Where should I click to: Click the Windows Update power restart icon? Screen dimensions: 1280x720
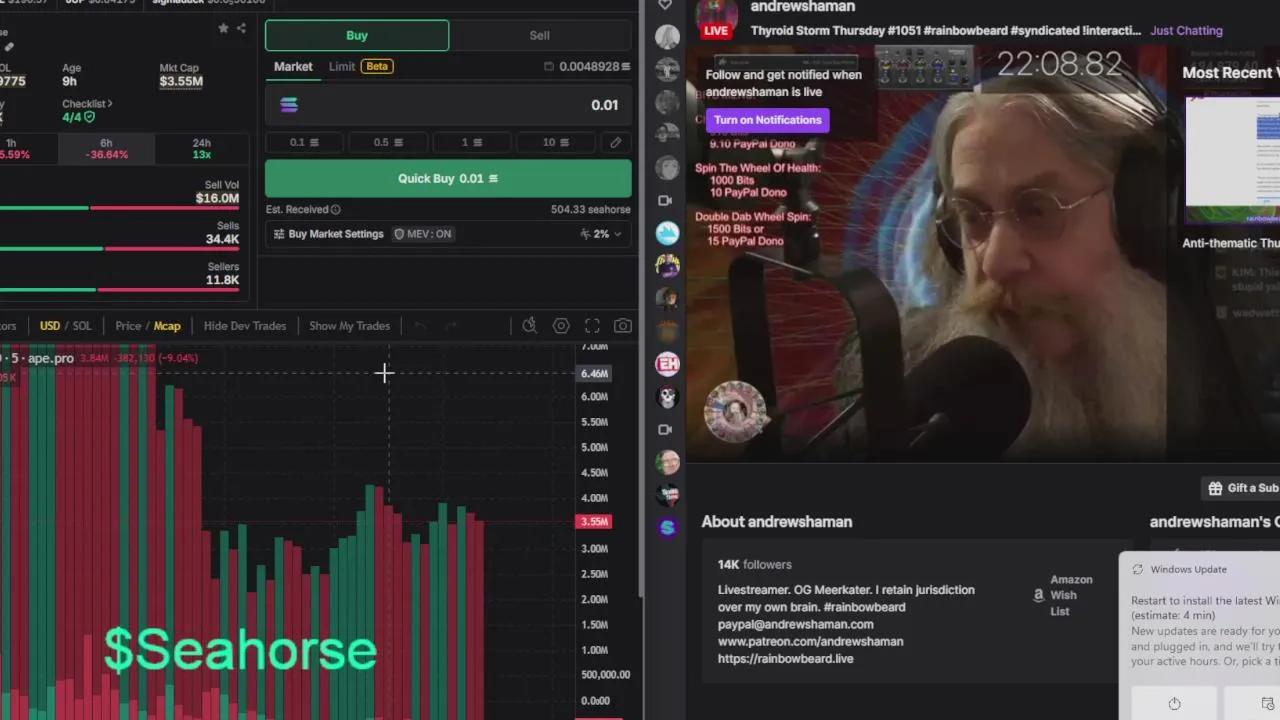click(x=1174, y=704)
